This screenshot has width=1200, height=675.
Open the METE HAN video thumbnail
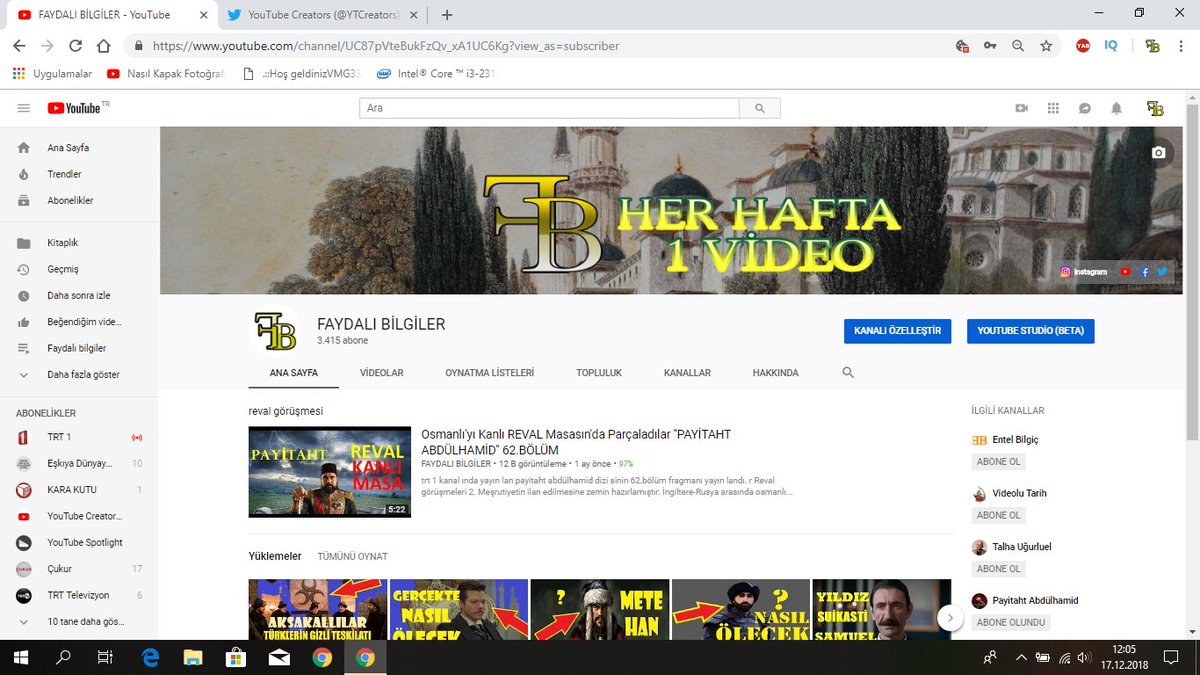[600, 609]
